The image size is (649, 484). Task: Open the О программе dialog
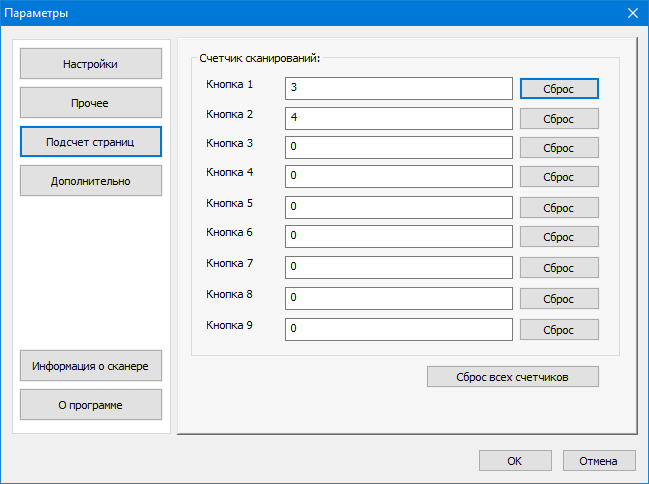pos(90,404)
